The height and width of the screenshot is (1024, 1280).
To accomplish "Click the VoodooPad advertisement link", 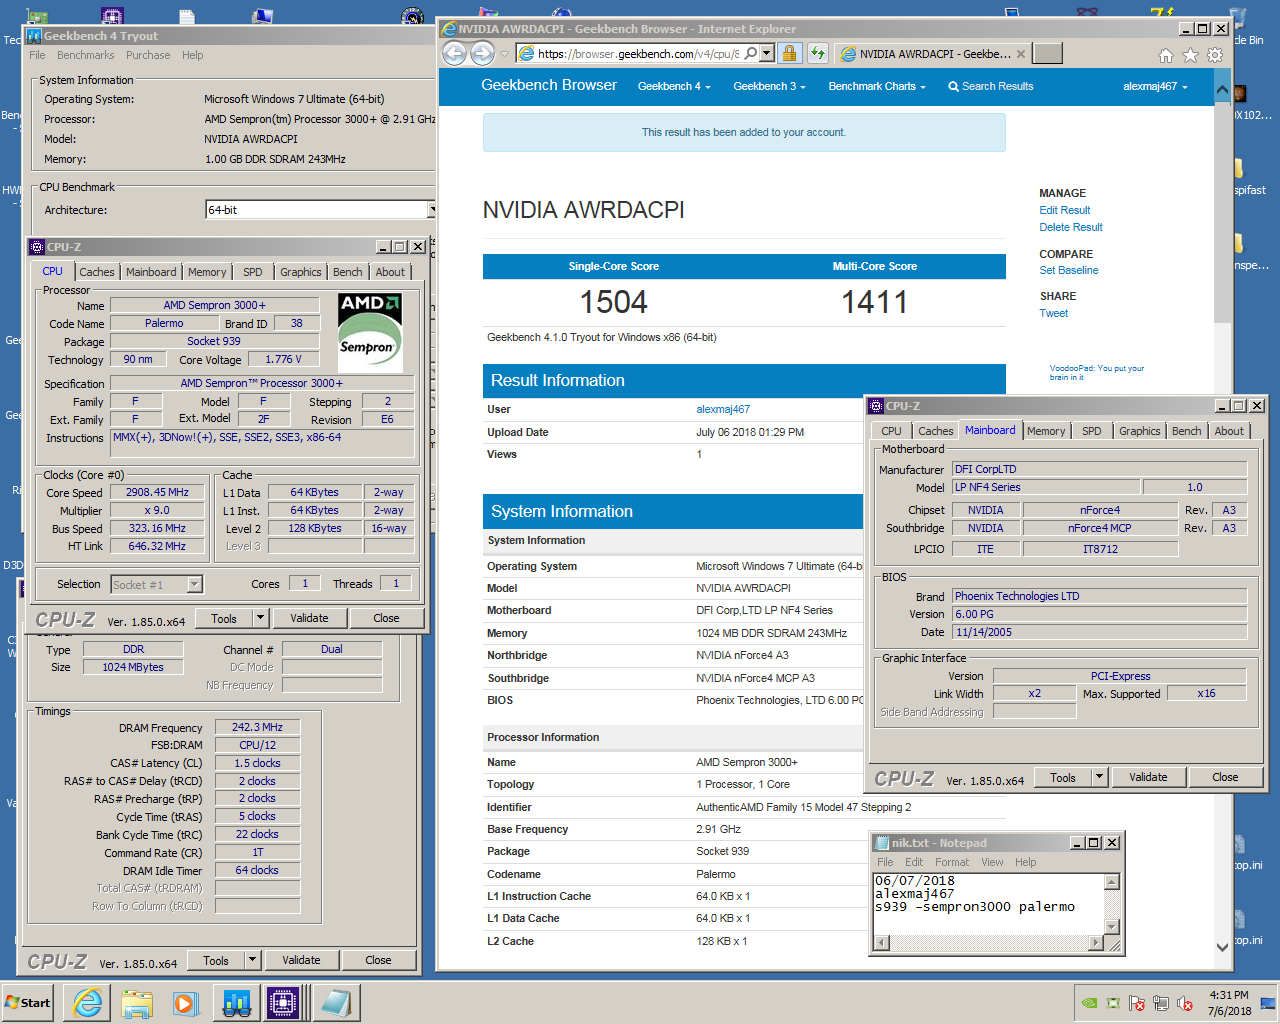I will (x=1096, y=372).
